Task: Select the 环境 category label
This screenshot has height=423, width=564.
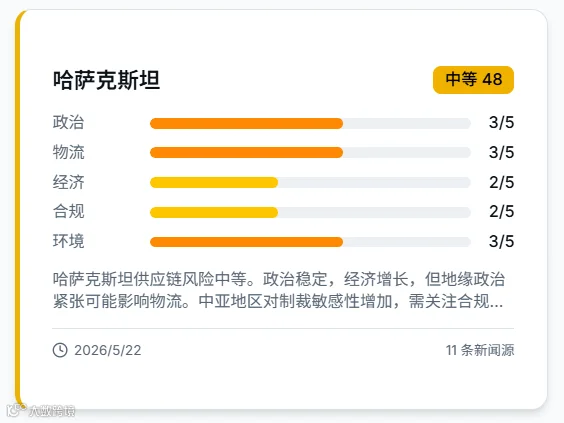Action: tap(68, 241)
